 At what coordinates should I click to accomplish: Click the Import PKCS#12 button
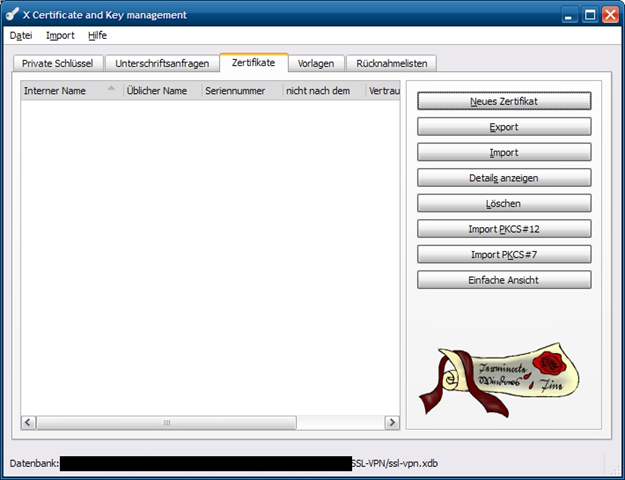coord(504,229)
